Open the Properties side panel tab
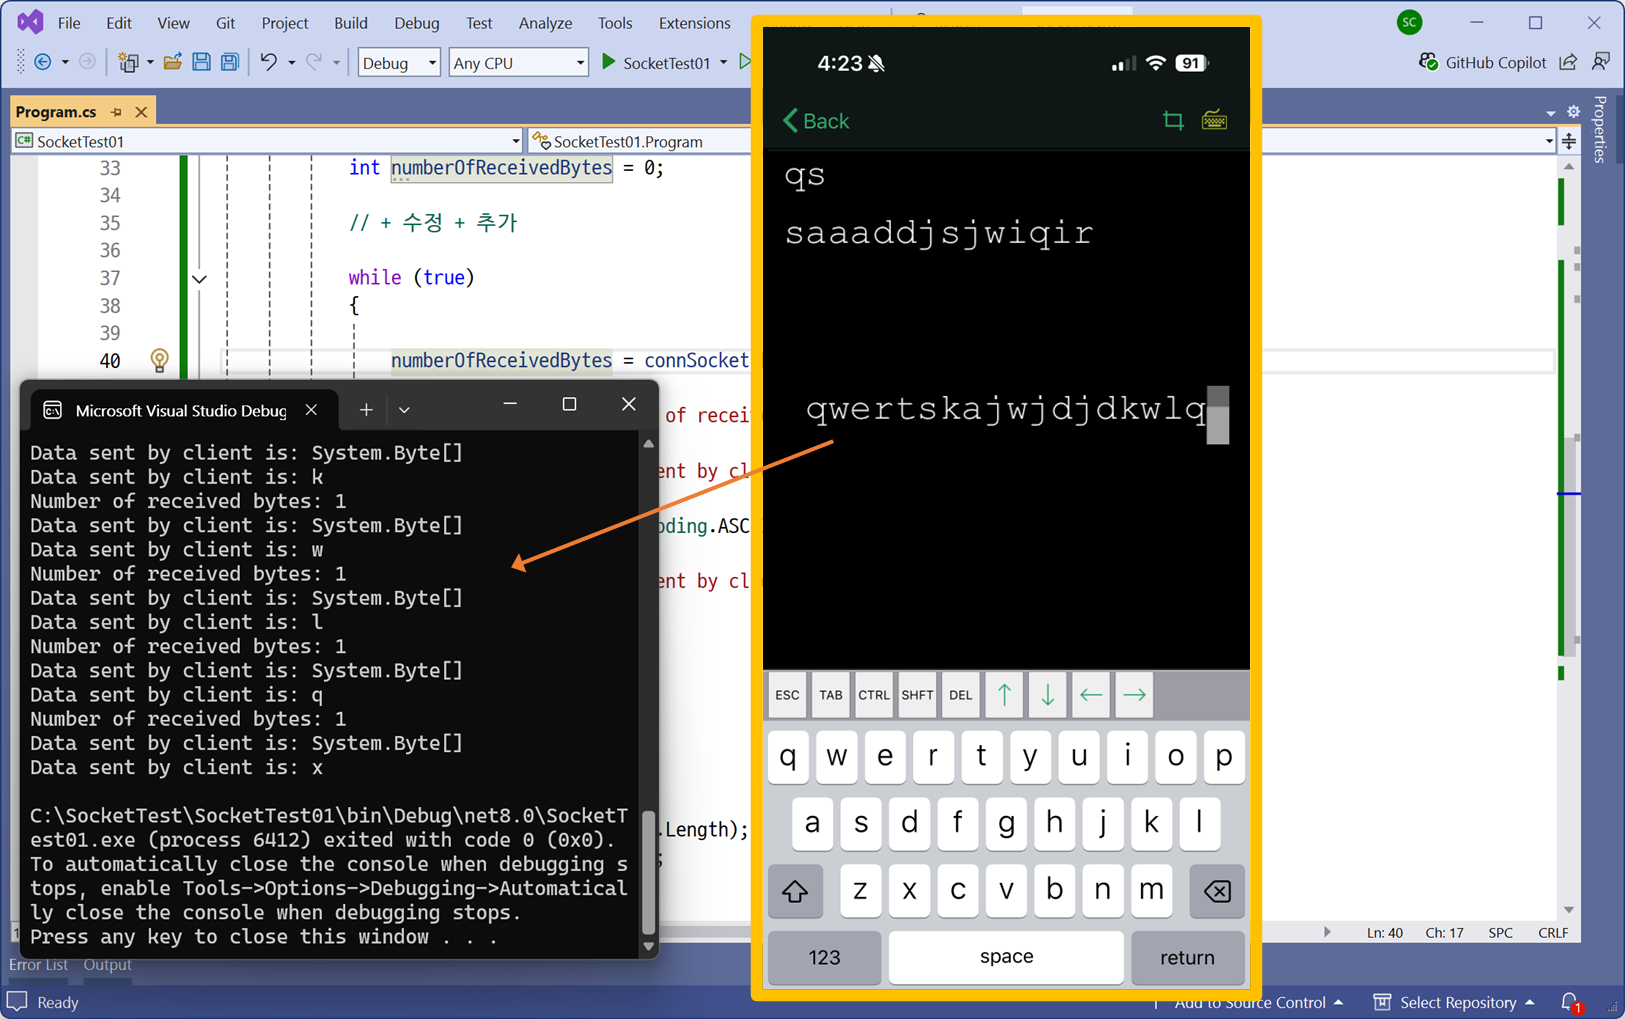The height and width of the screenshot is (1019, 1625). (x=1600, y=128)
